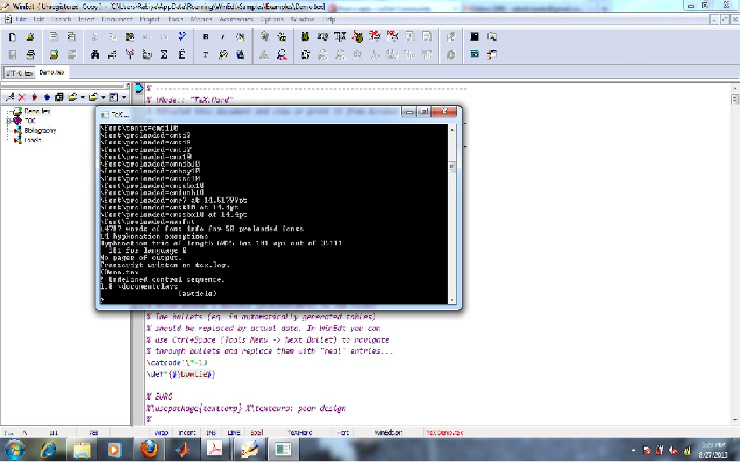The width and height of the screenshot is (740, 462).
Task: Open the File menu
Action: [x=21, y=19]
